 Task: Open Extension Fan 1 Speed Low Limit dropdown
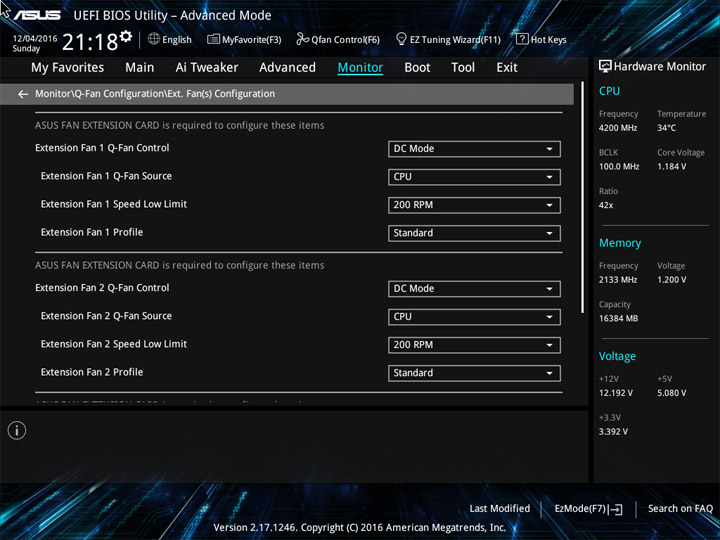(x=474, y=205)
